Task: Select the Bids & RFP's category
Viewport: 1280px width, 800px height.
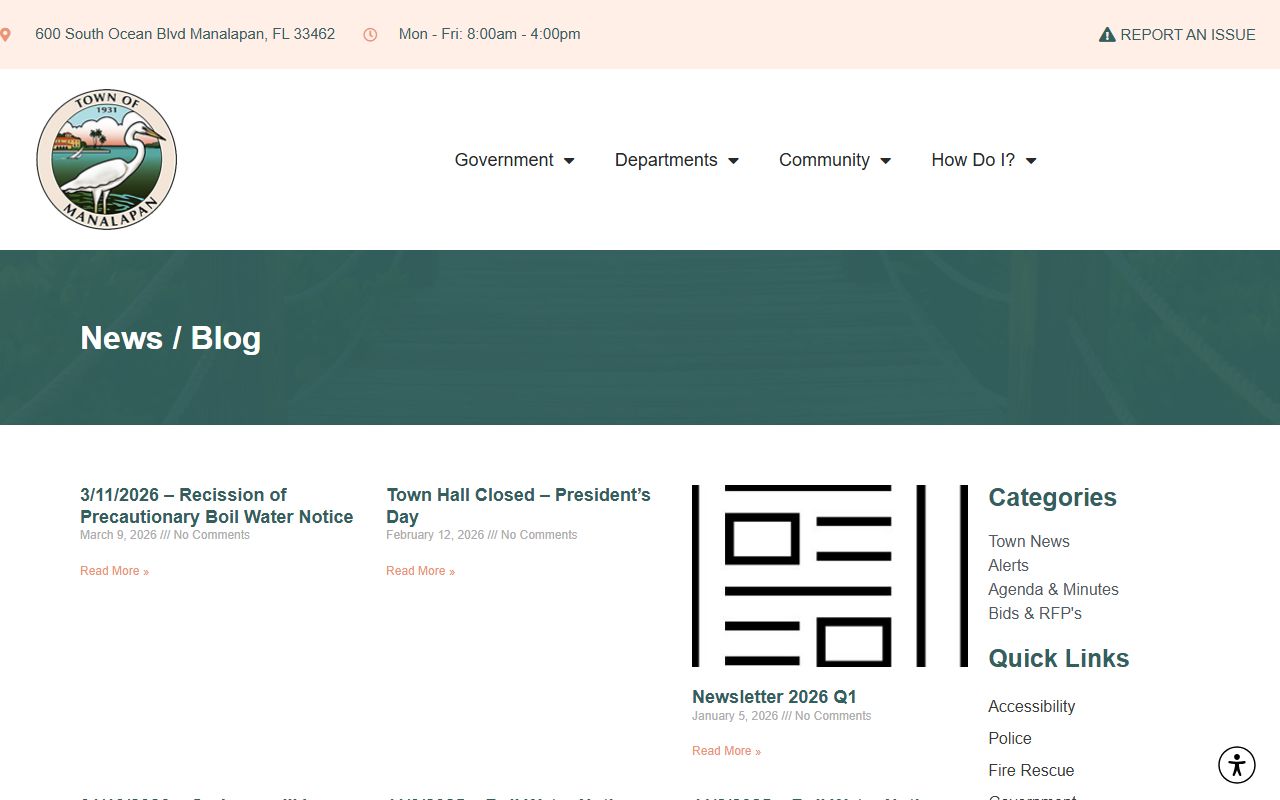Action: click(1035, 613)
